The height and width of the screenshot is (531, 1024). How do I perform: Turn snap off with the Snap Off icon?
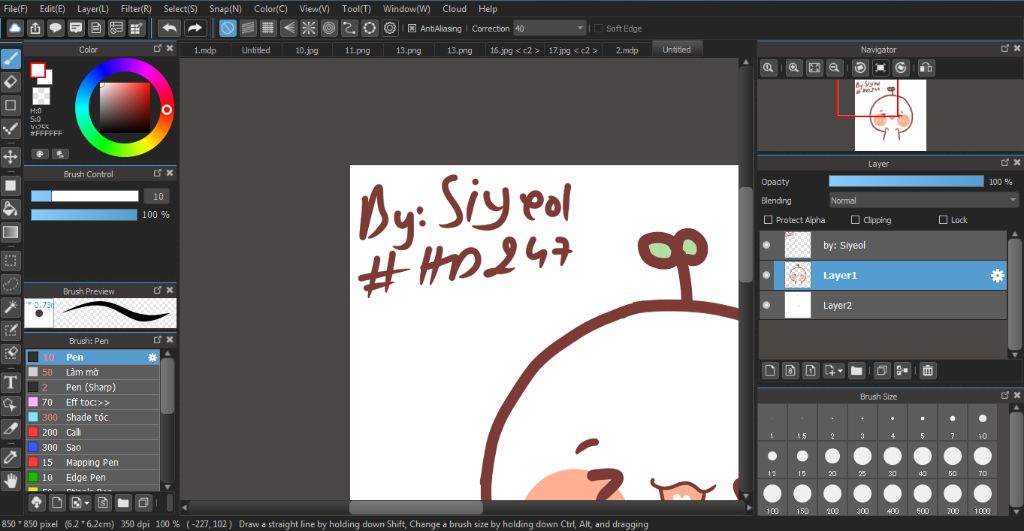pos(227,28)
